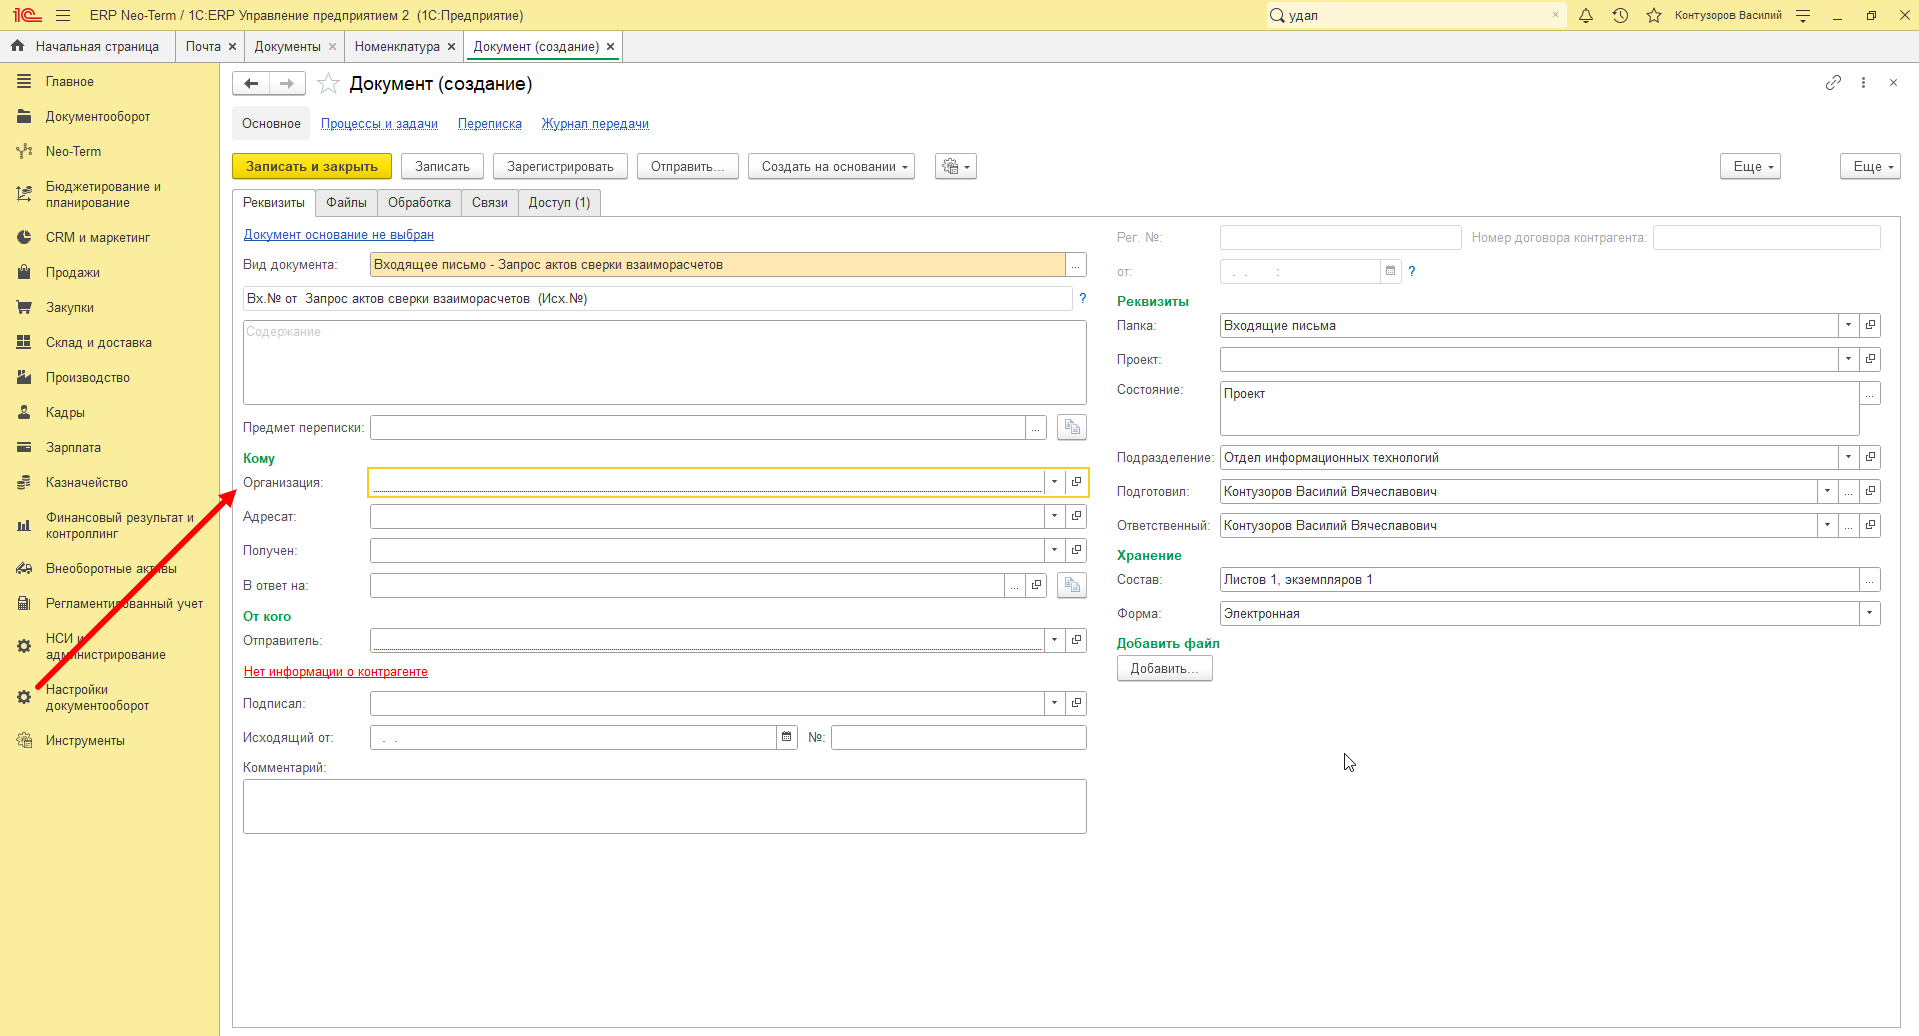Copy link to document icon
Viewport: 1919px width, 1036px height.
coord(1833,83)
